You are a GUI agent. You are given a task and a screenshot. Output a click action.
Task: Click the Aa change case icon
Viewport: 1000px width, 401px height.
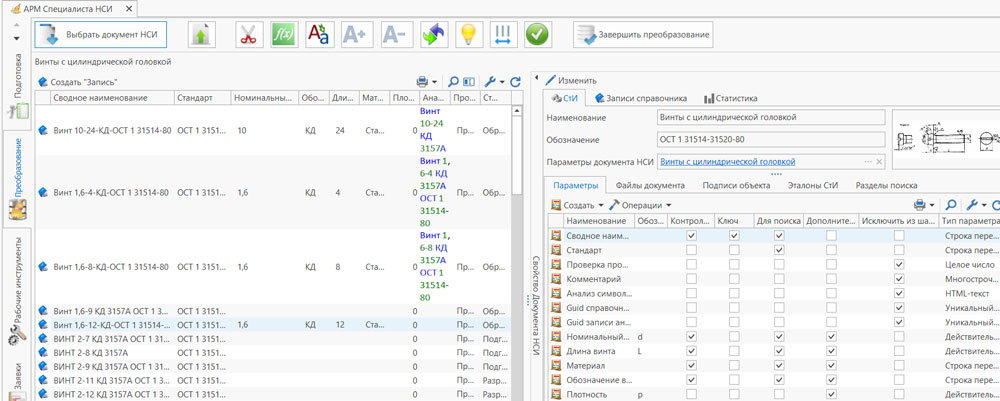tap(318, 35)
